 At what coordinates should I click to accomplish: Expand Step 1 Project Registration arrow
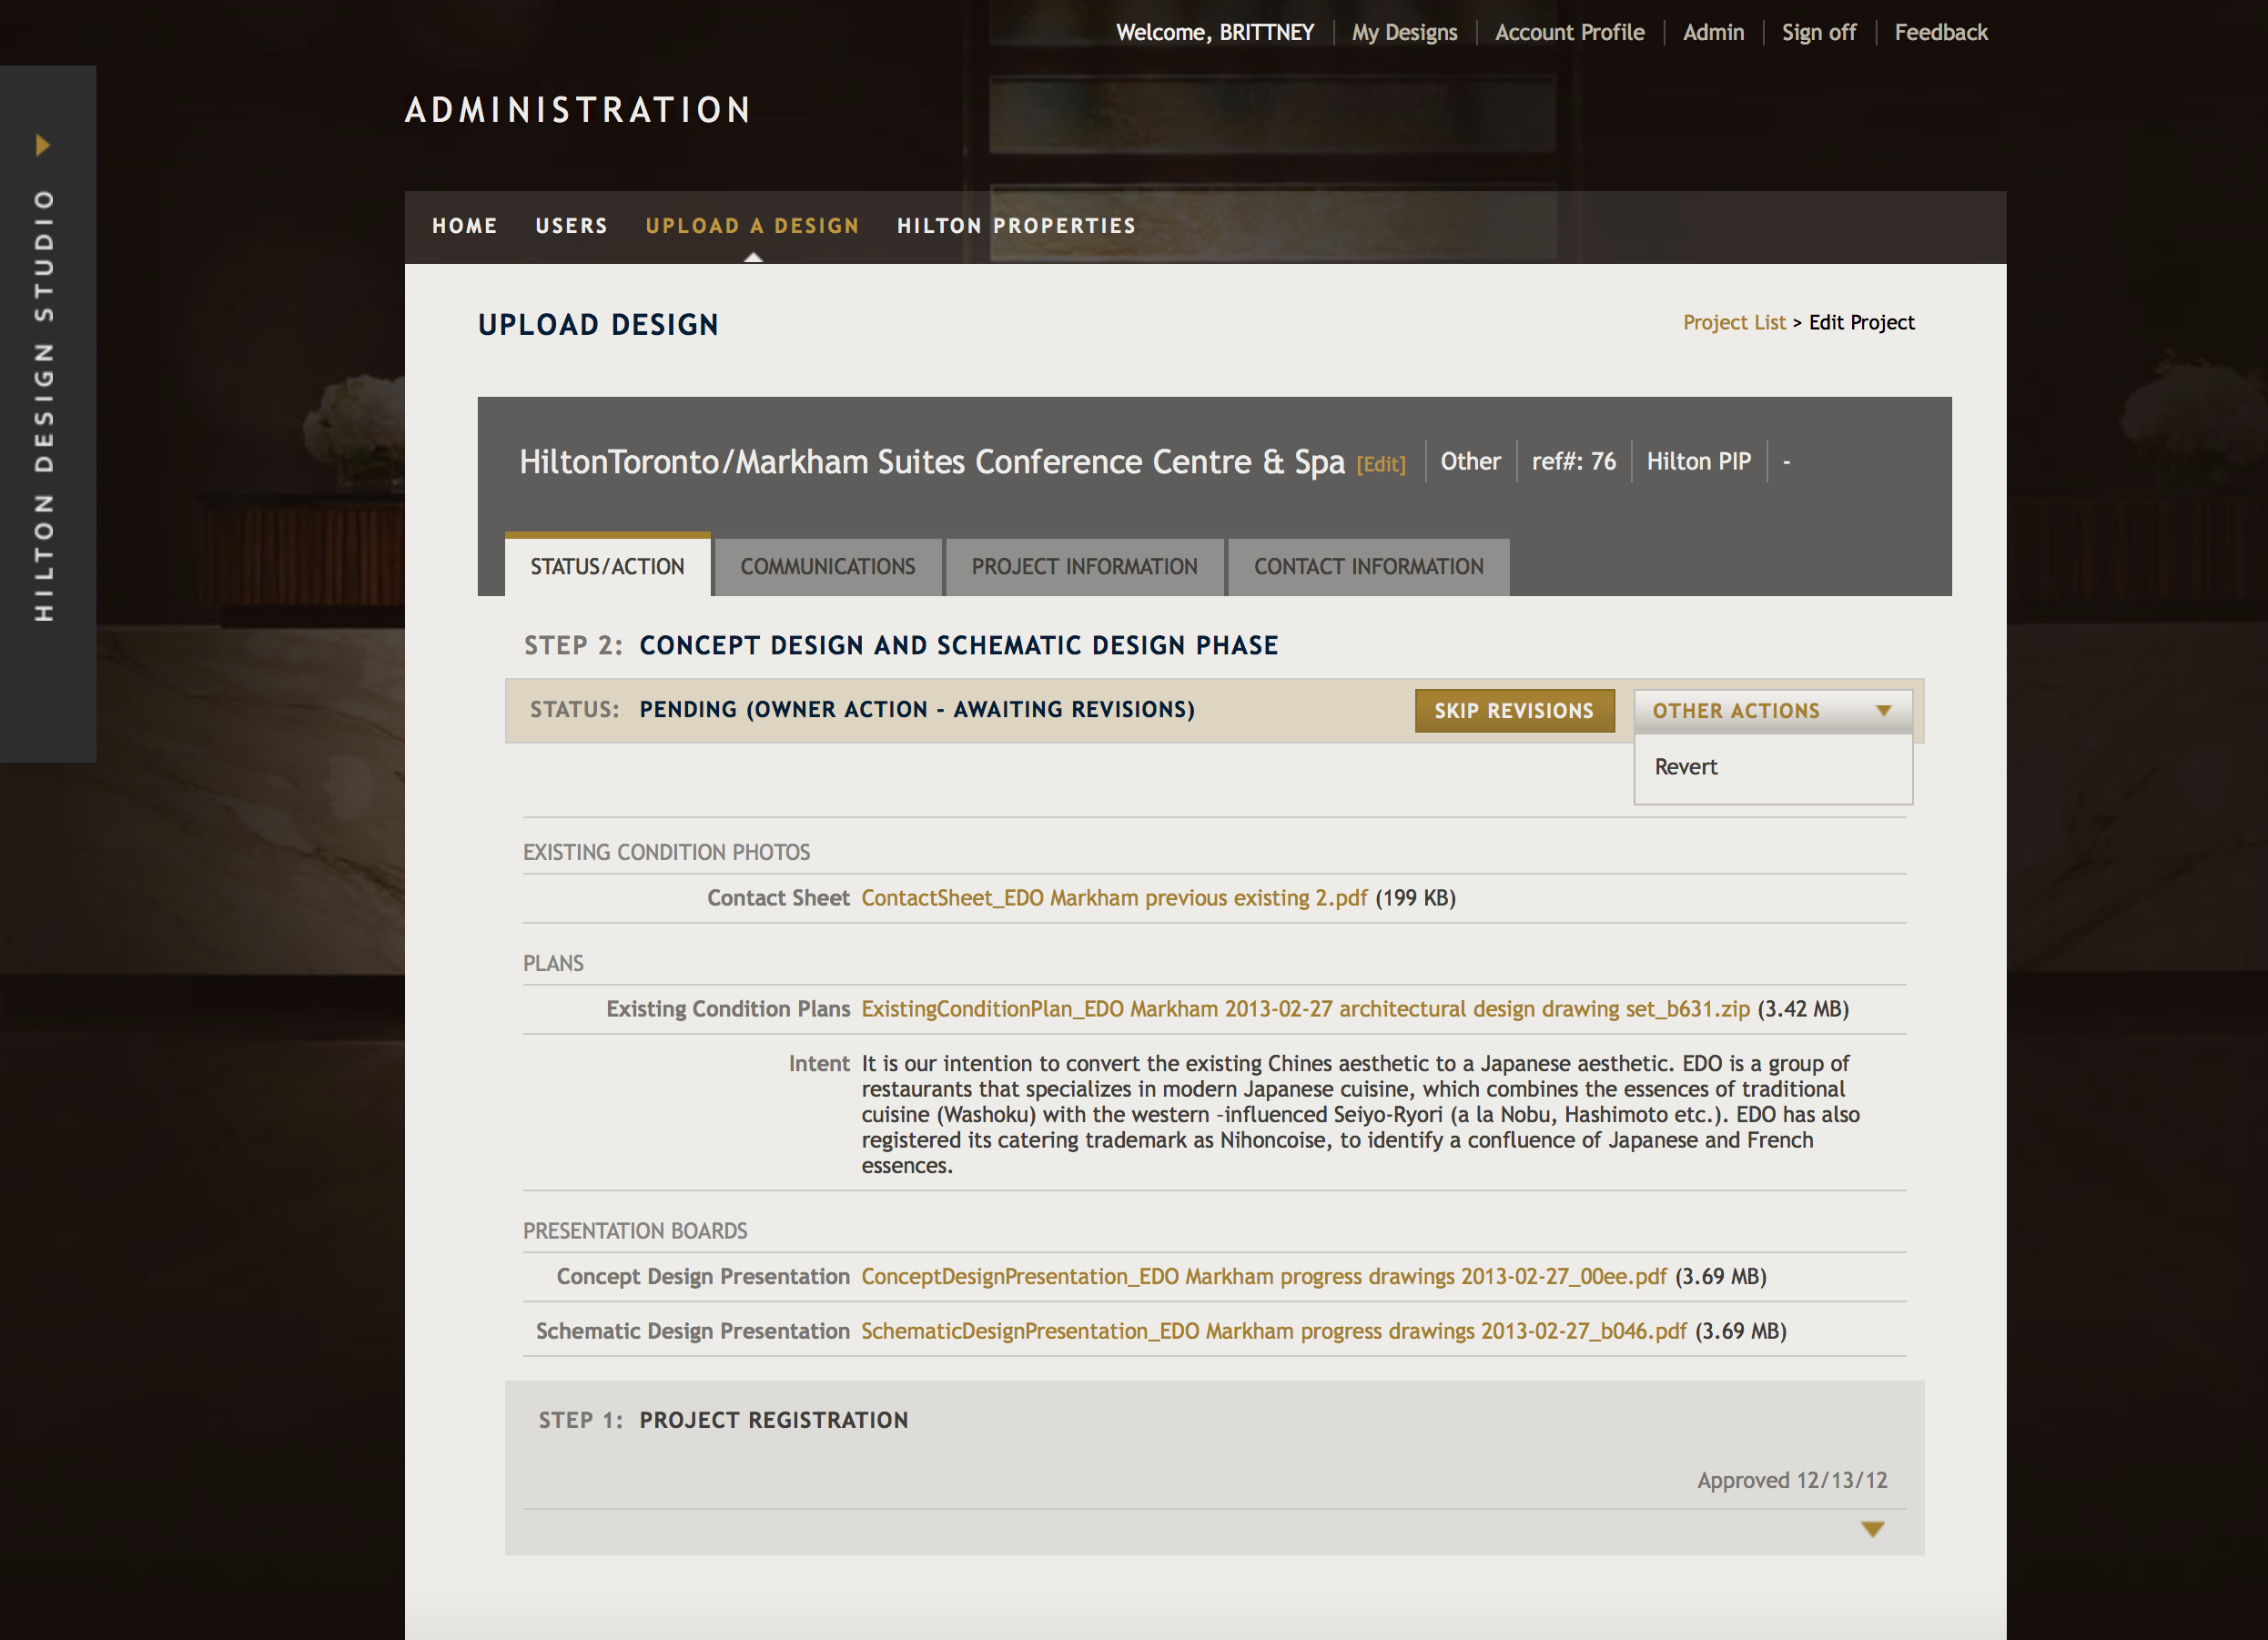(x=1872, y=1529)
